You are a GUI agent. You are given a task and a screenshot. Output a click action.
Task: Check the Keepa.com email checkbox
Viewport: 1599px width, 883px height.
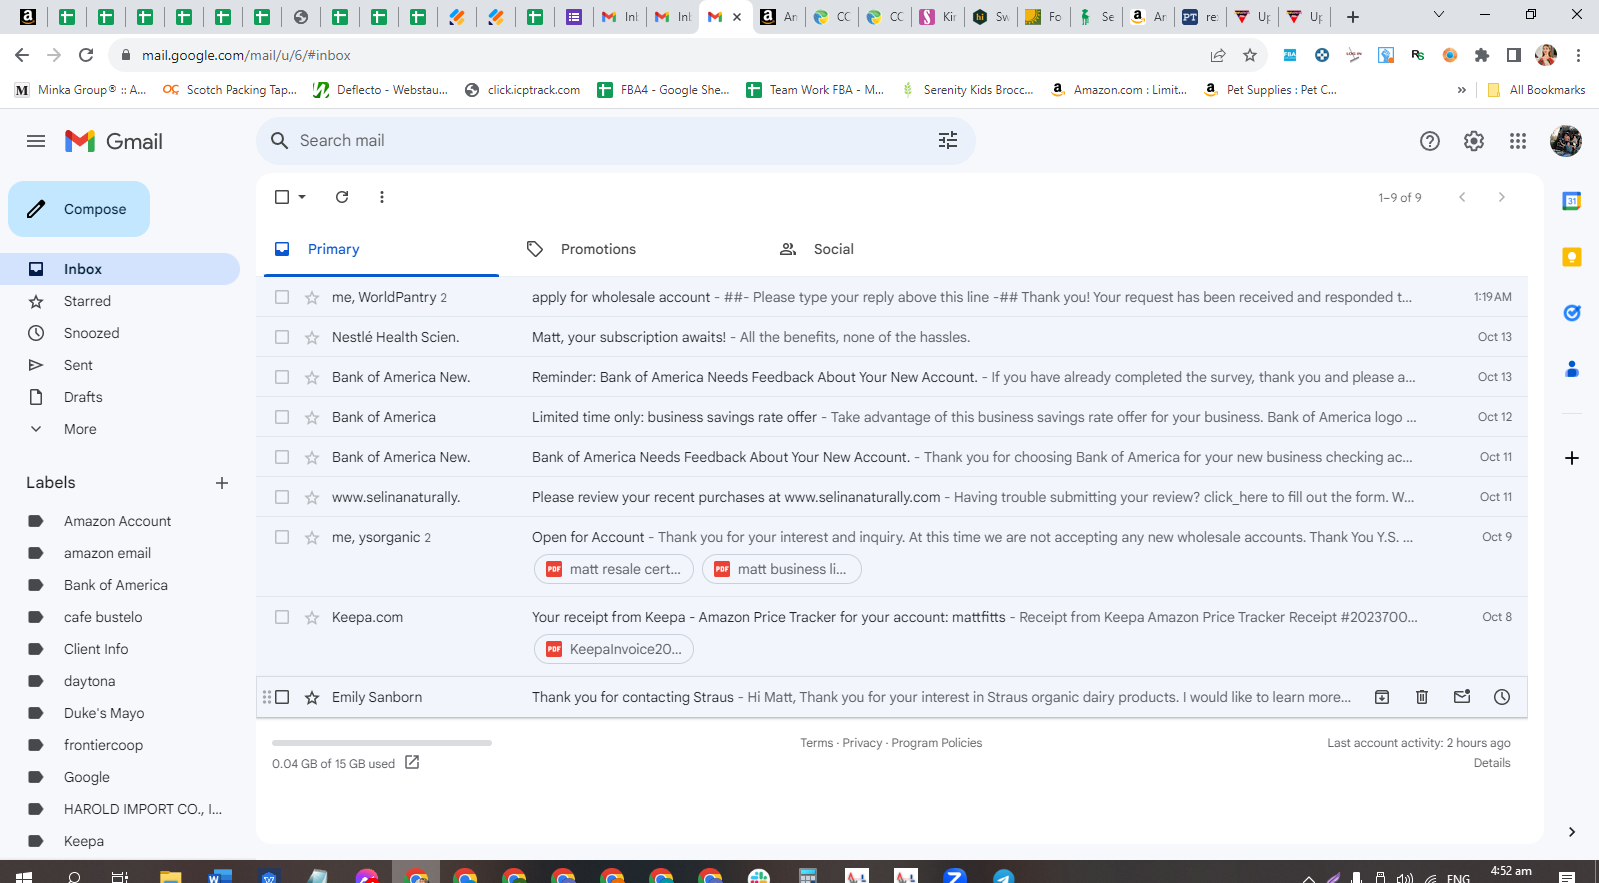282,617
